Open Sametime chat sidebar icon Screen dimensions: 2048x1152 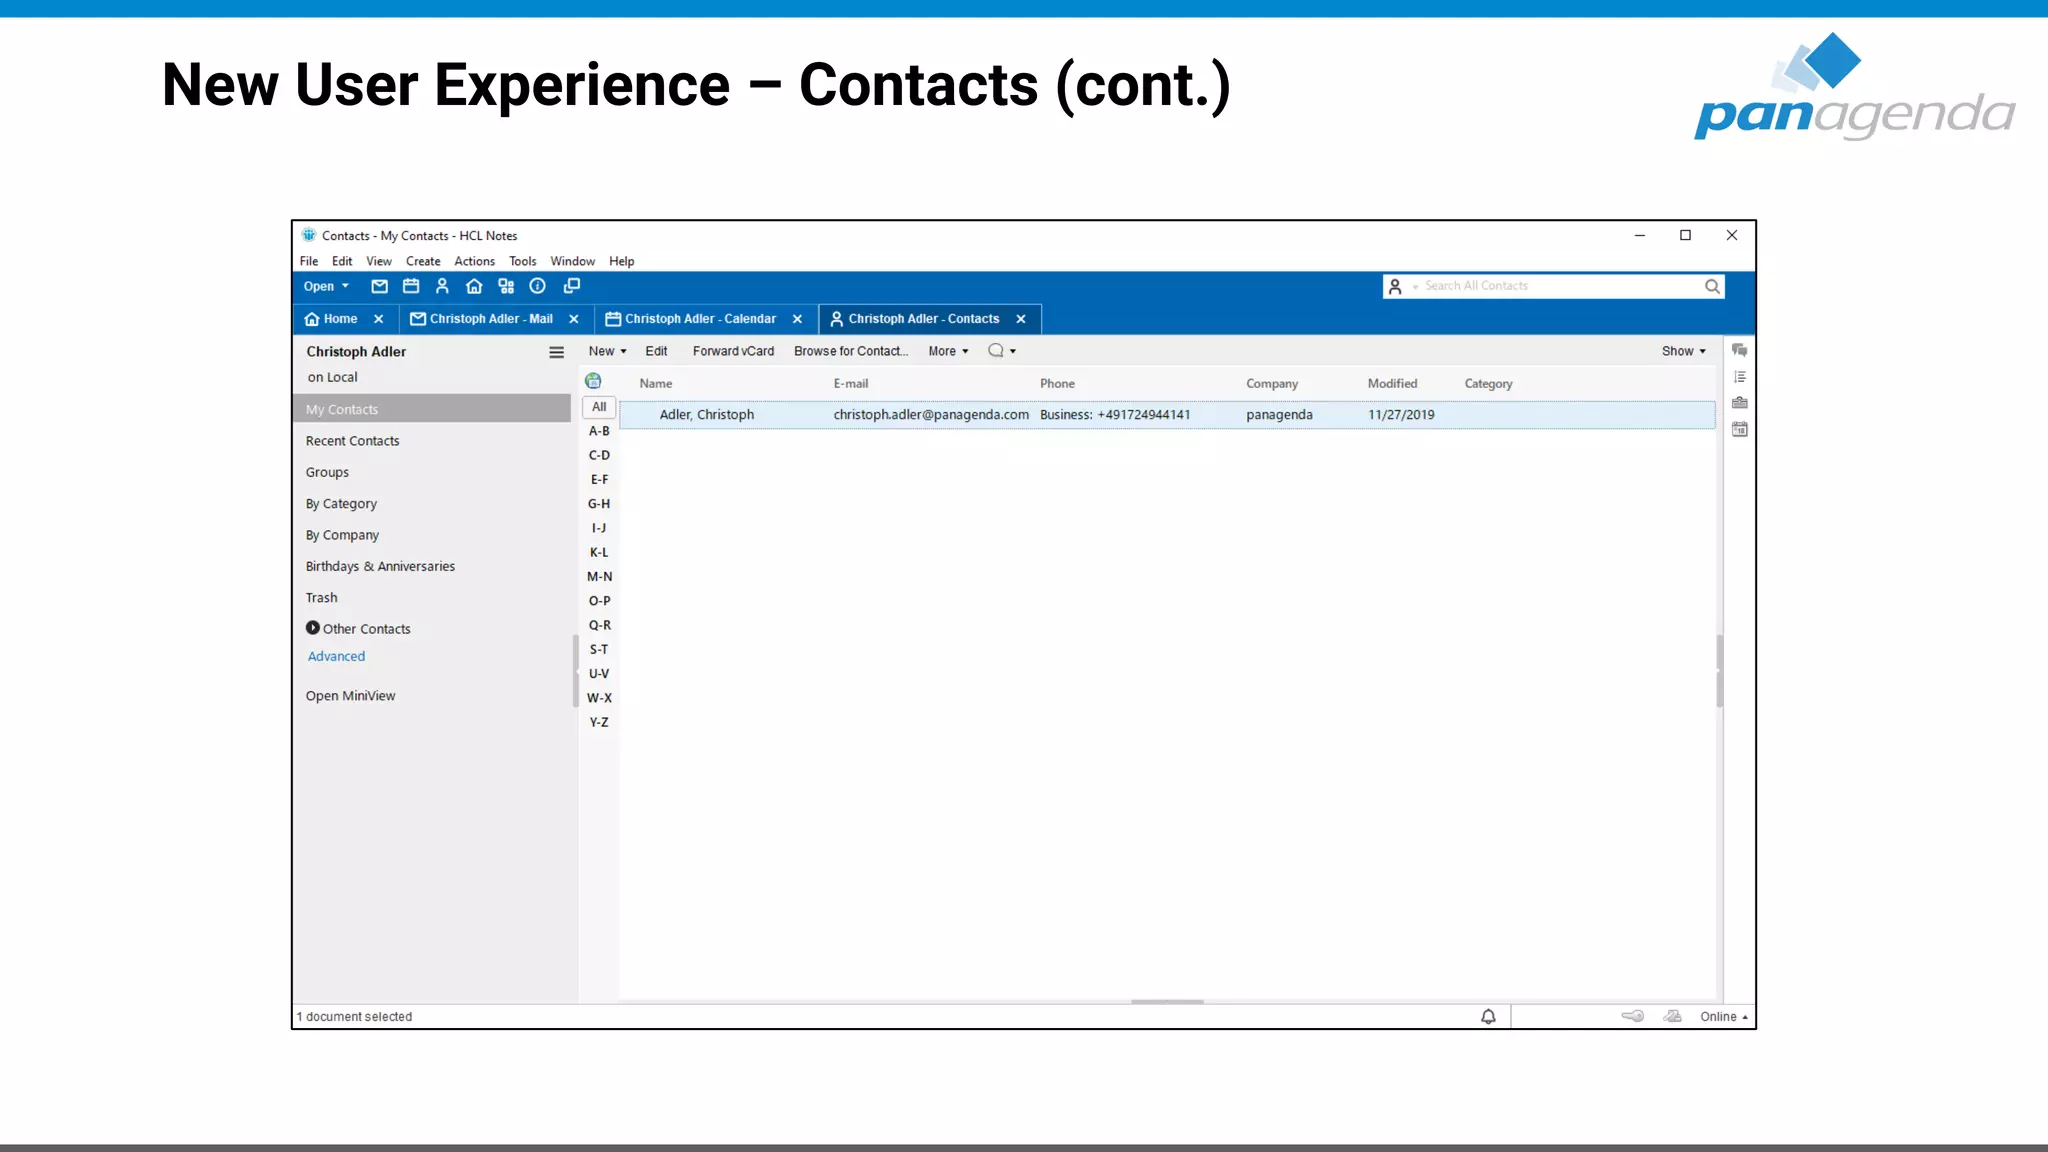(1740, 350)
